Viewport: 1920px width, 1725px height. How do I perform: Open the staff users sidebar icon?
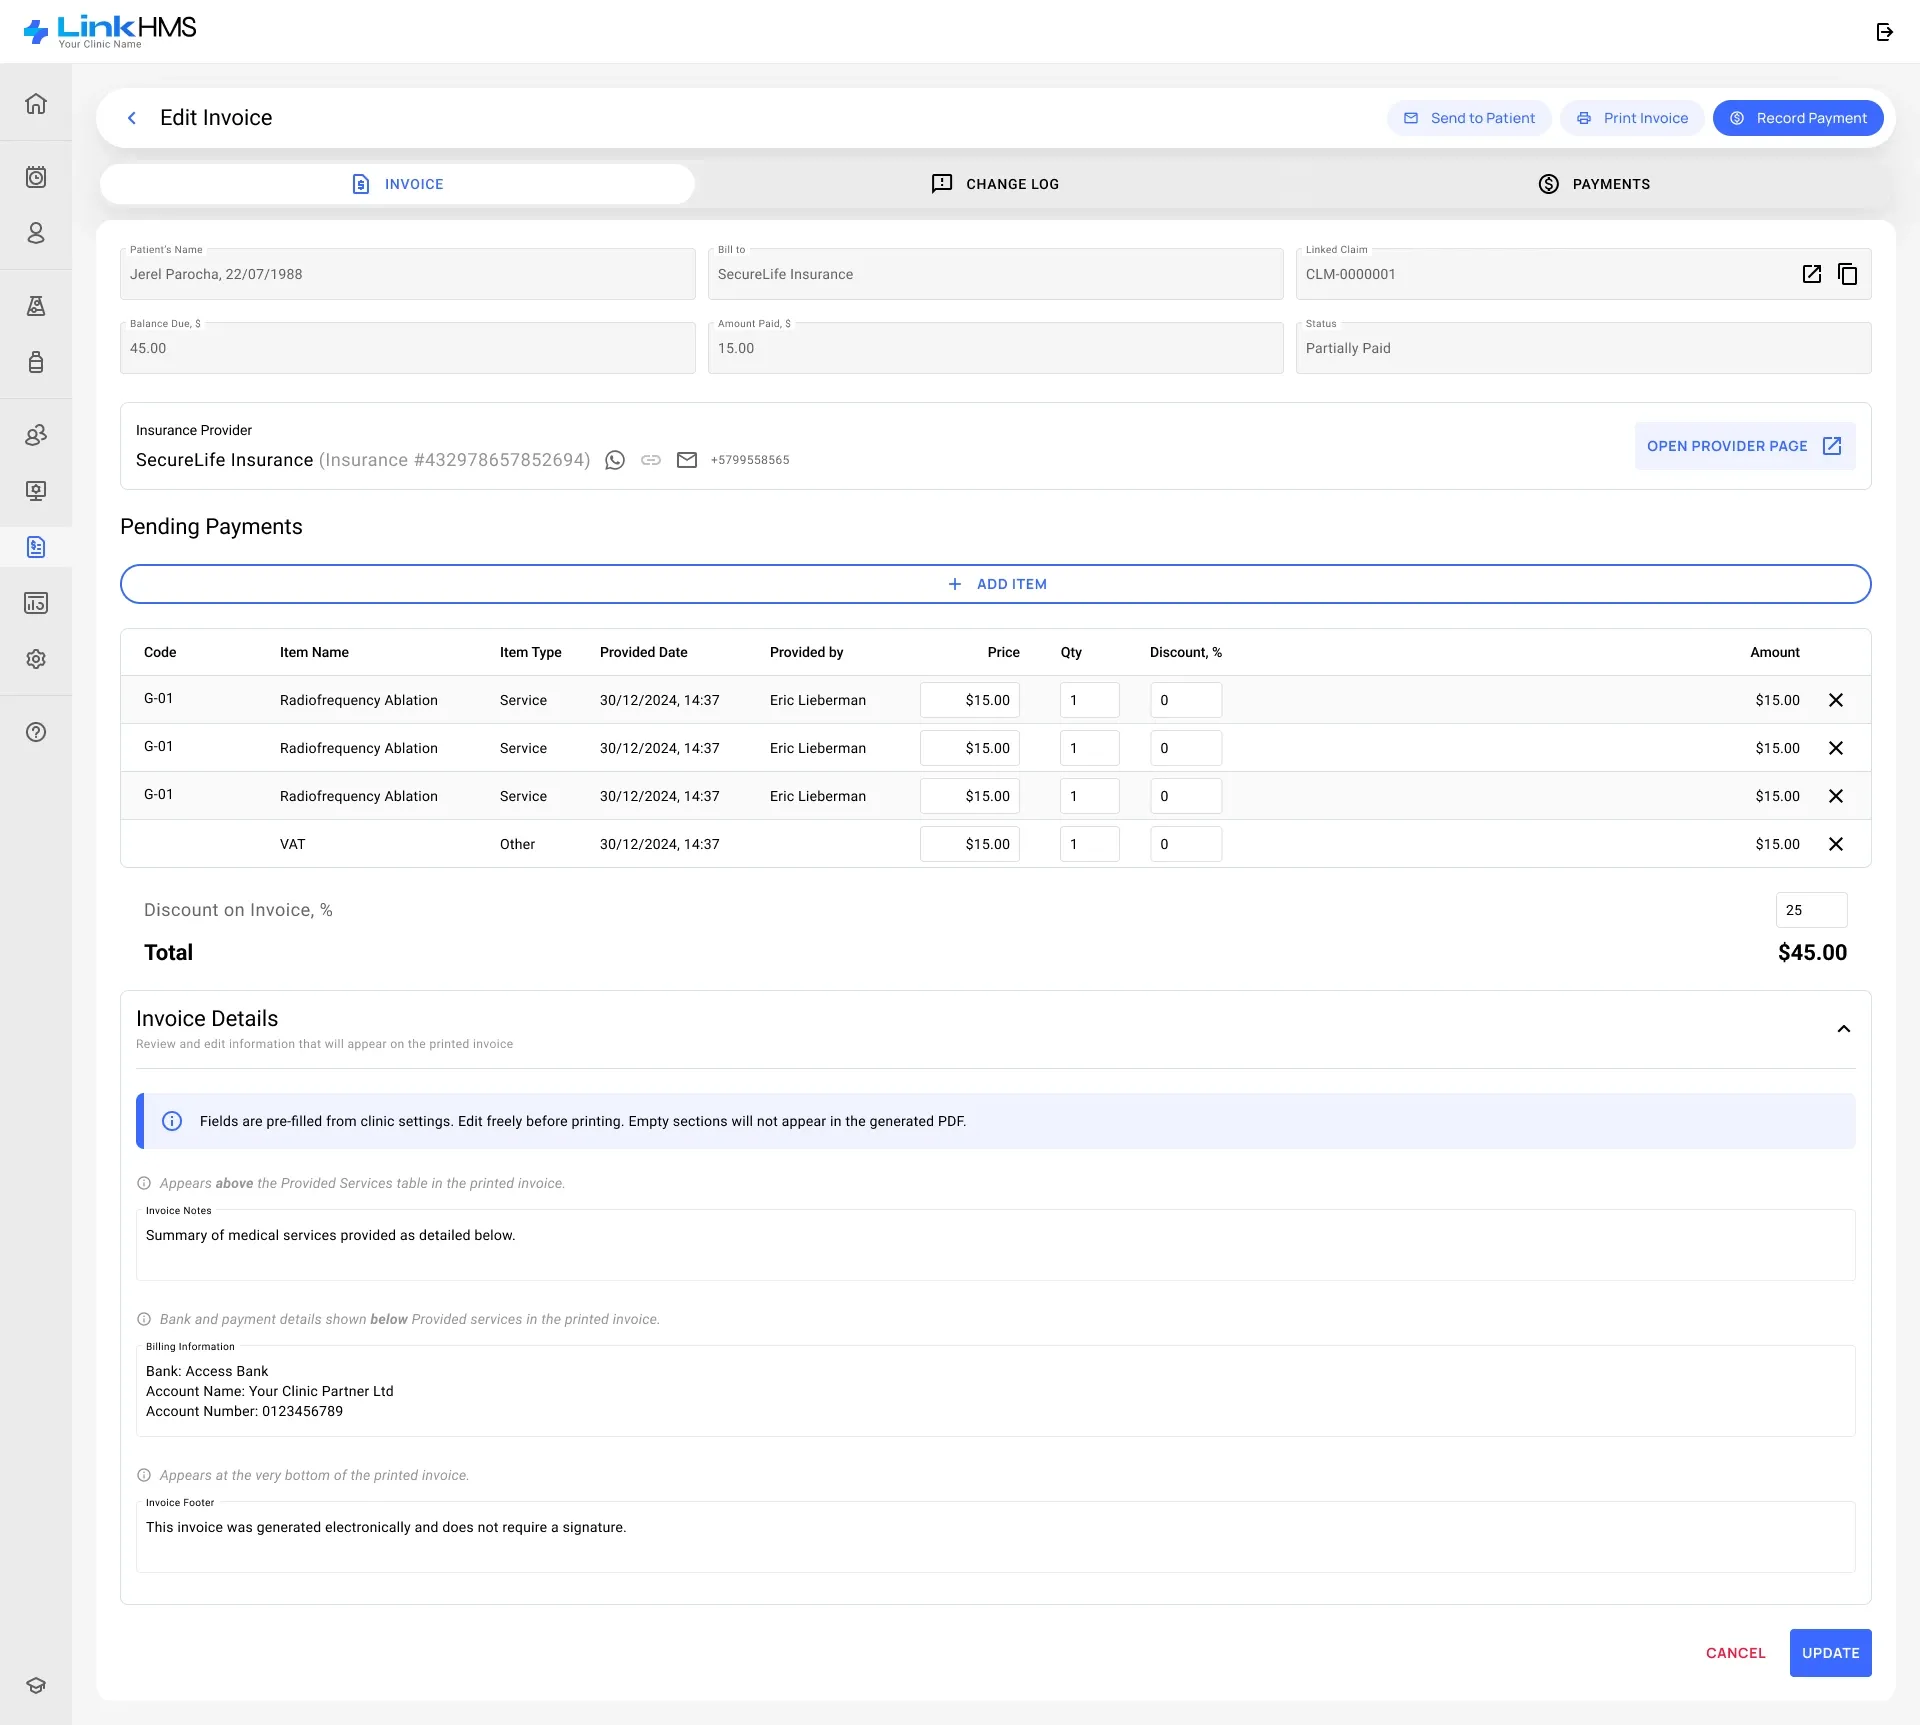tap(36, 435)
